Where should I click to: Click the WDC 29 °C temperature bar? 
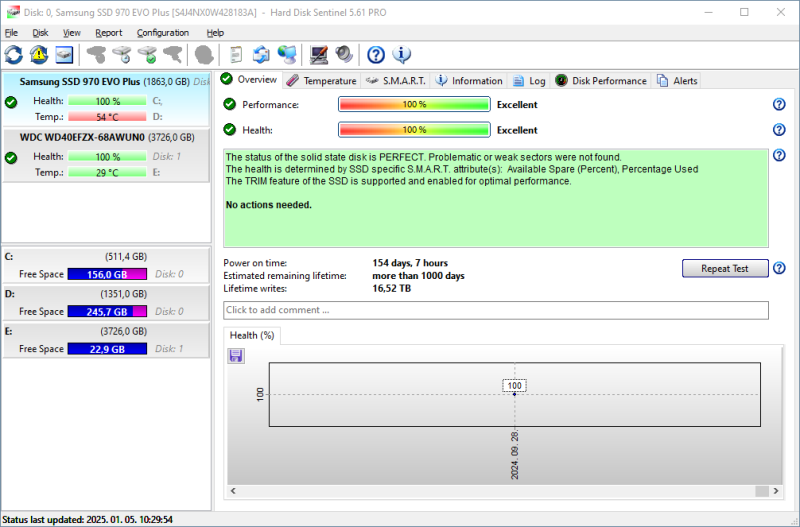[x=107, y=172]
